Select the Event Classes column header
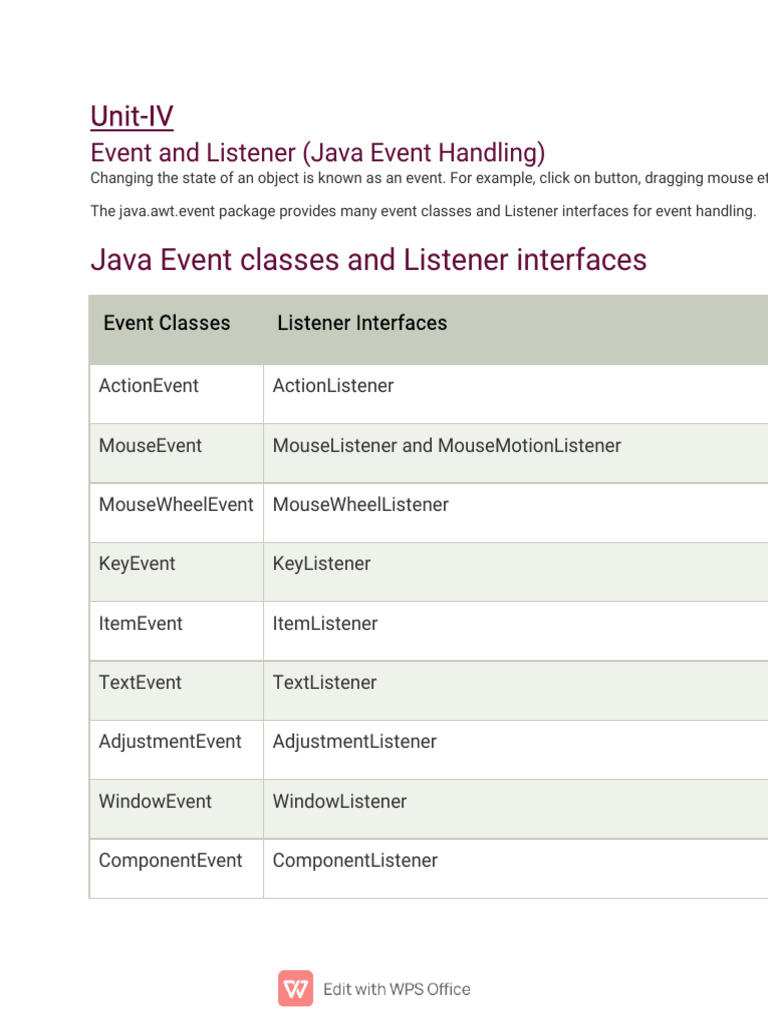 click(x=167, y=323)
